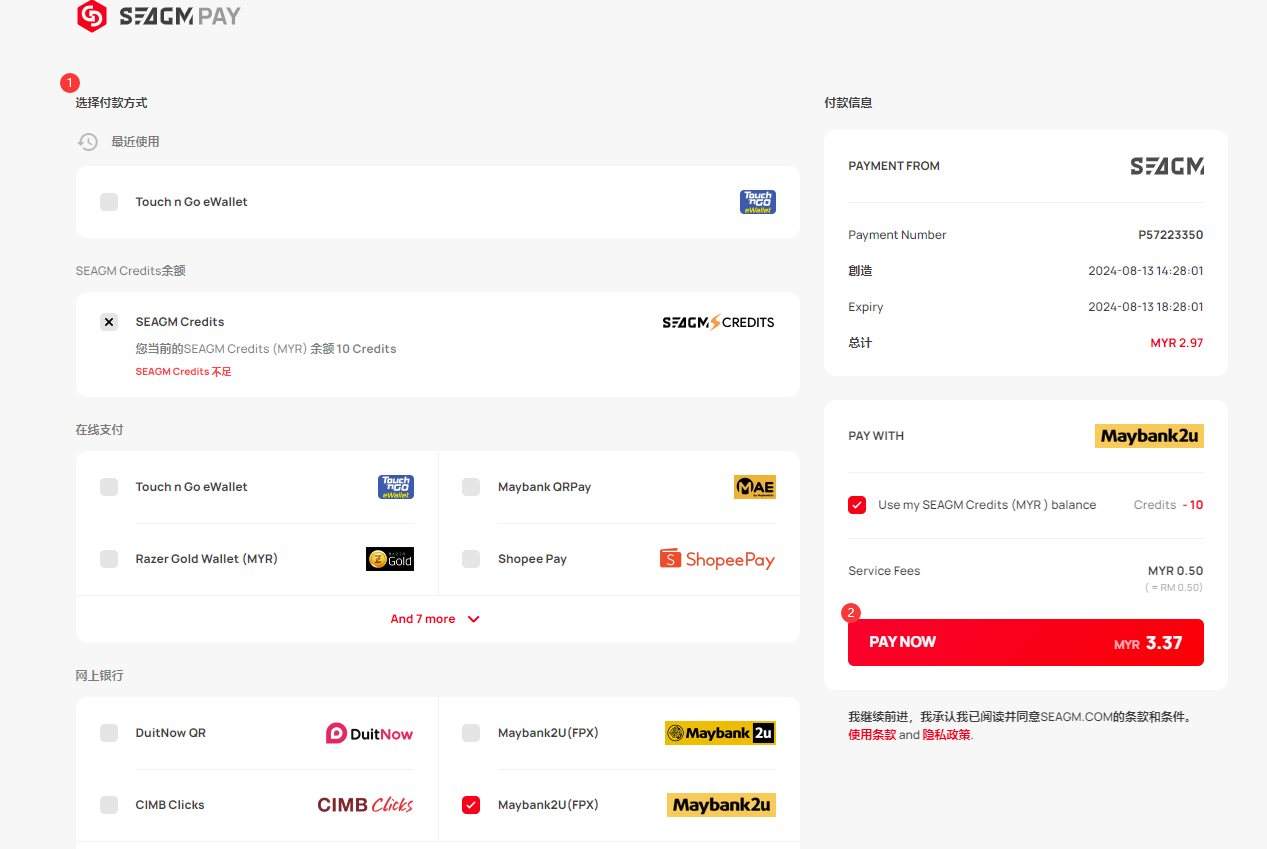Click the CIMB Clicks logo
Screen dimensions: 1267x849
(x=365, y=805)
